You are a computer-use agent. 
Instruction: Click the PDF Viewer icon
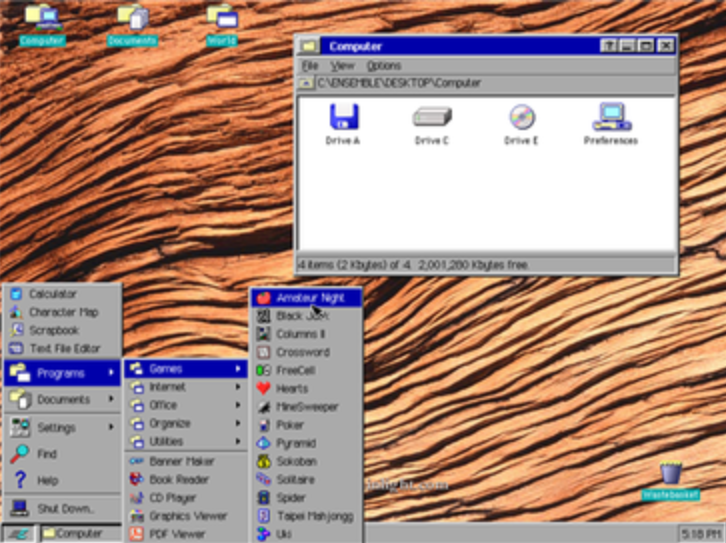pyautogui.click(x=136, y=534)
